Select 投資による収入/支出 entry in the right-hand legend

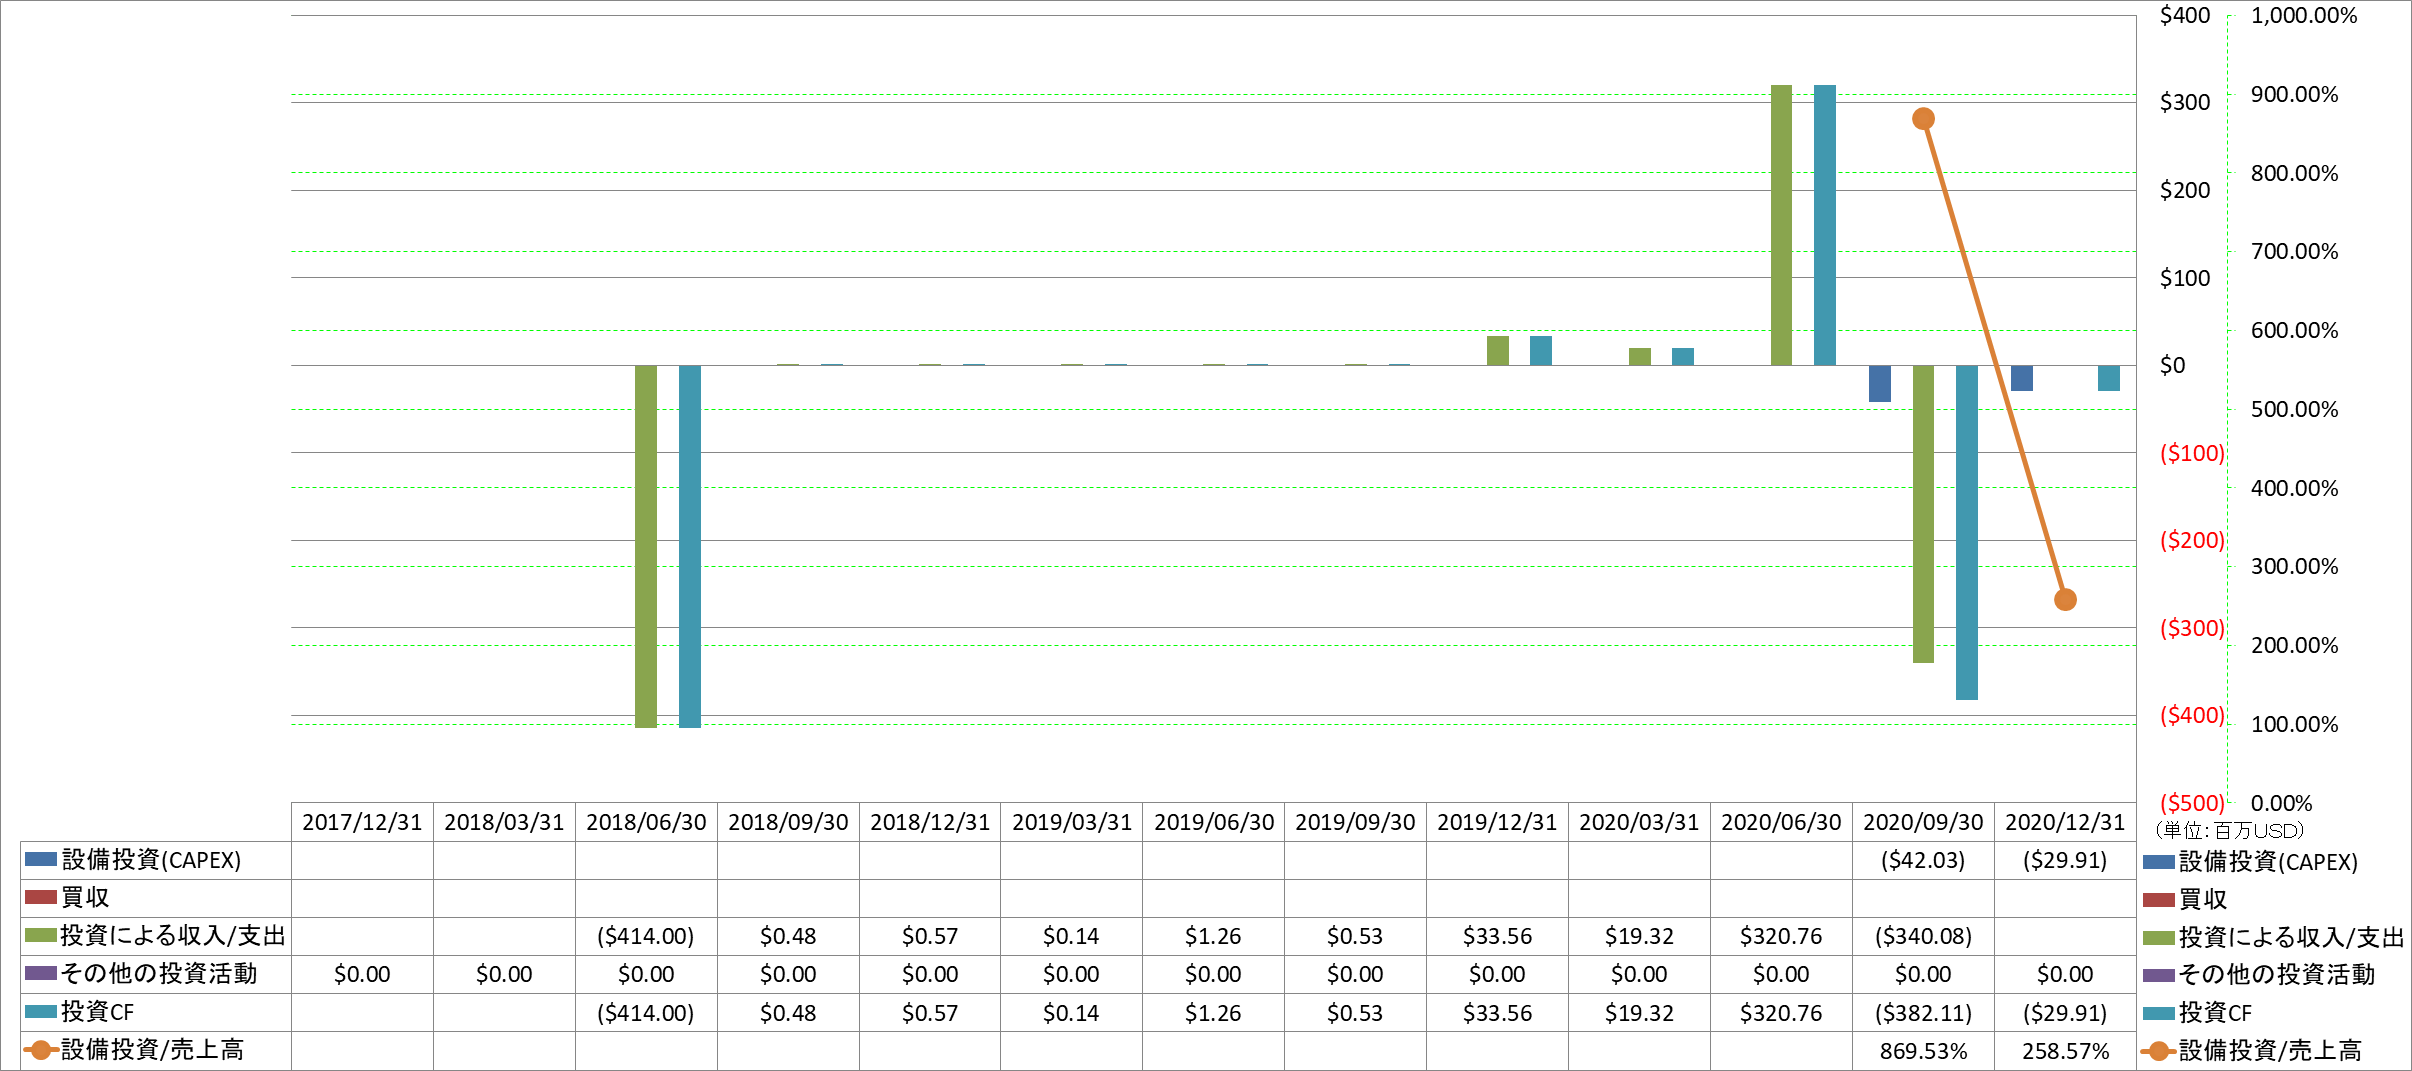[2274, 937]
